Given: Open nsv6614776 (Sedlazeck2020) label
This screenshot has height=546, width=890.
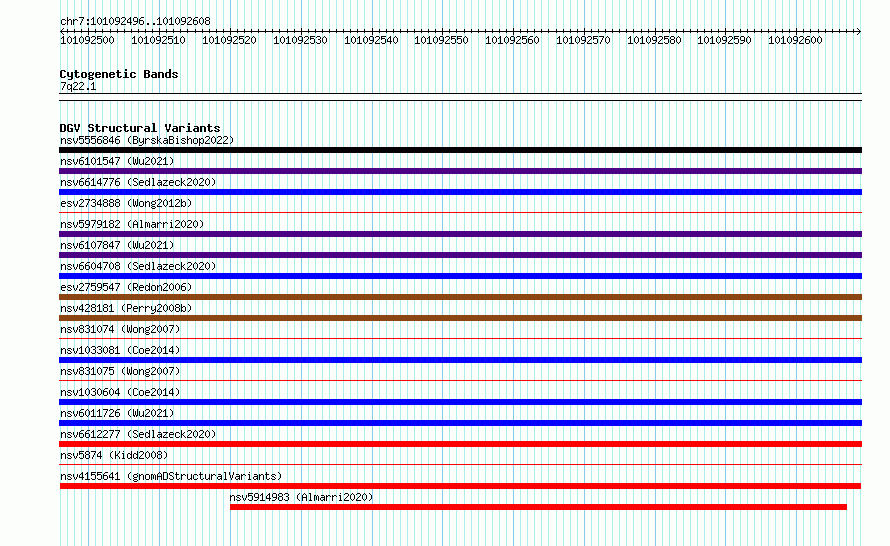Looking at the screenshot, I should 138,182.
